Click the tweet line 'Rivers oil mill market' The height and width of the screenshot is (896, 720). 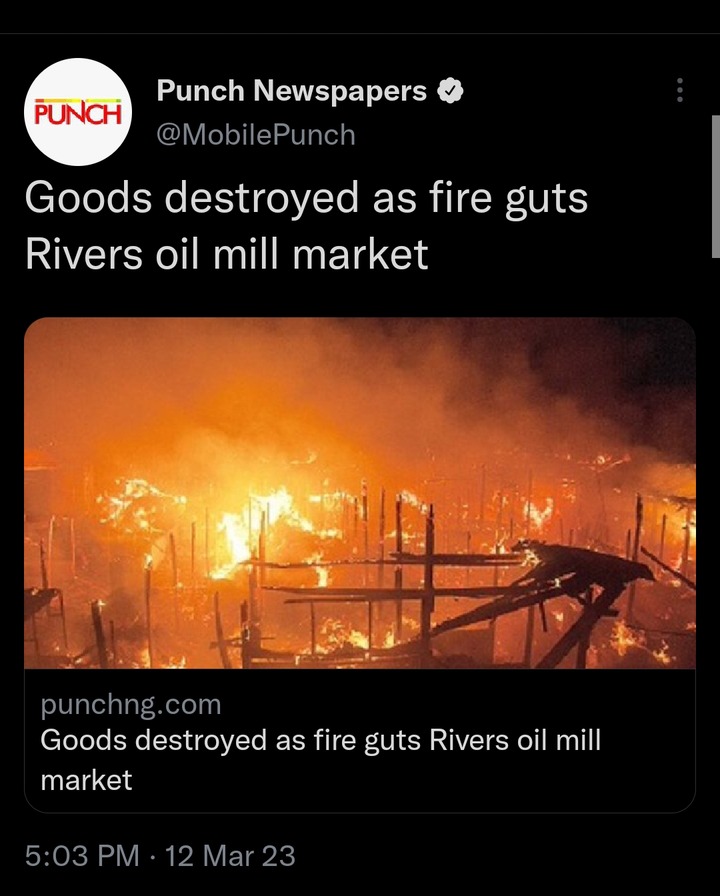click(x=227, y=254)
